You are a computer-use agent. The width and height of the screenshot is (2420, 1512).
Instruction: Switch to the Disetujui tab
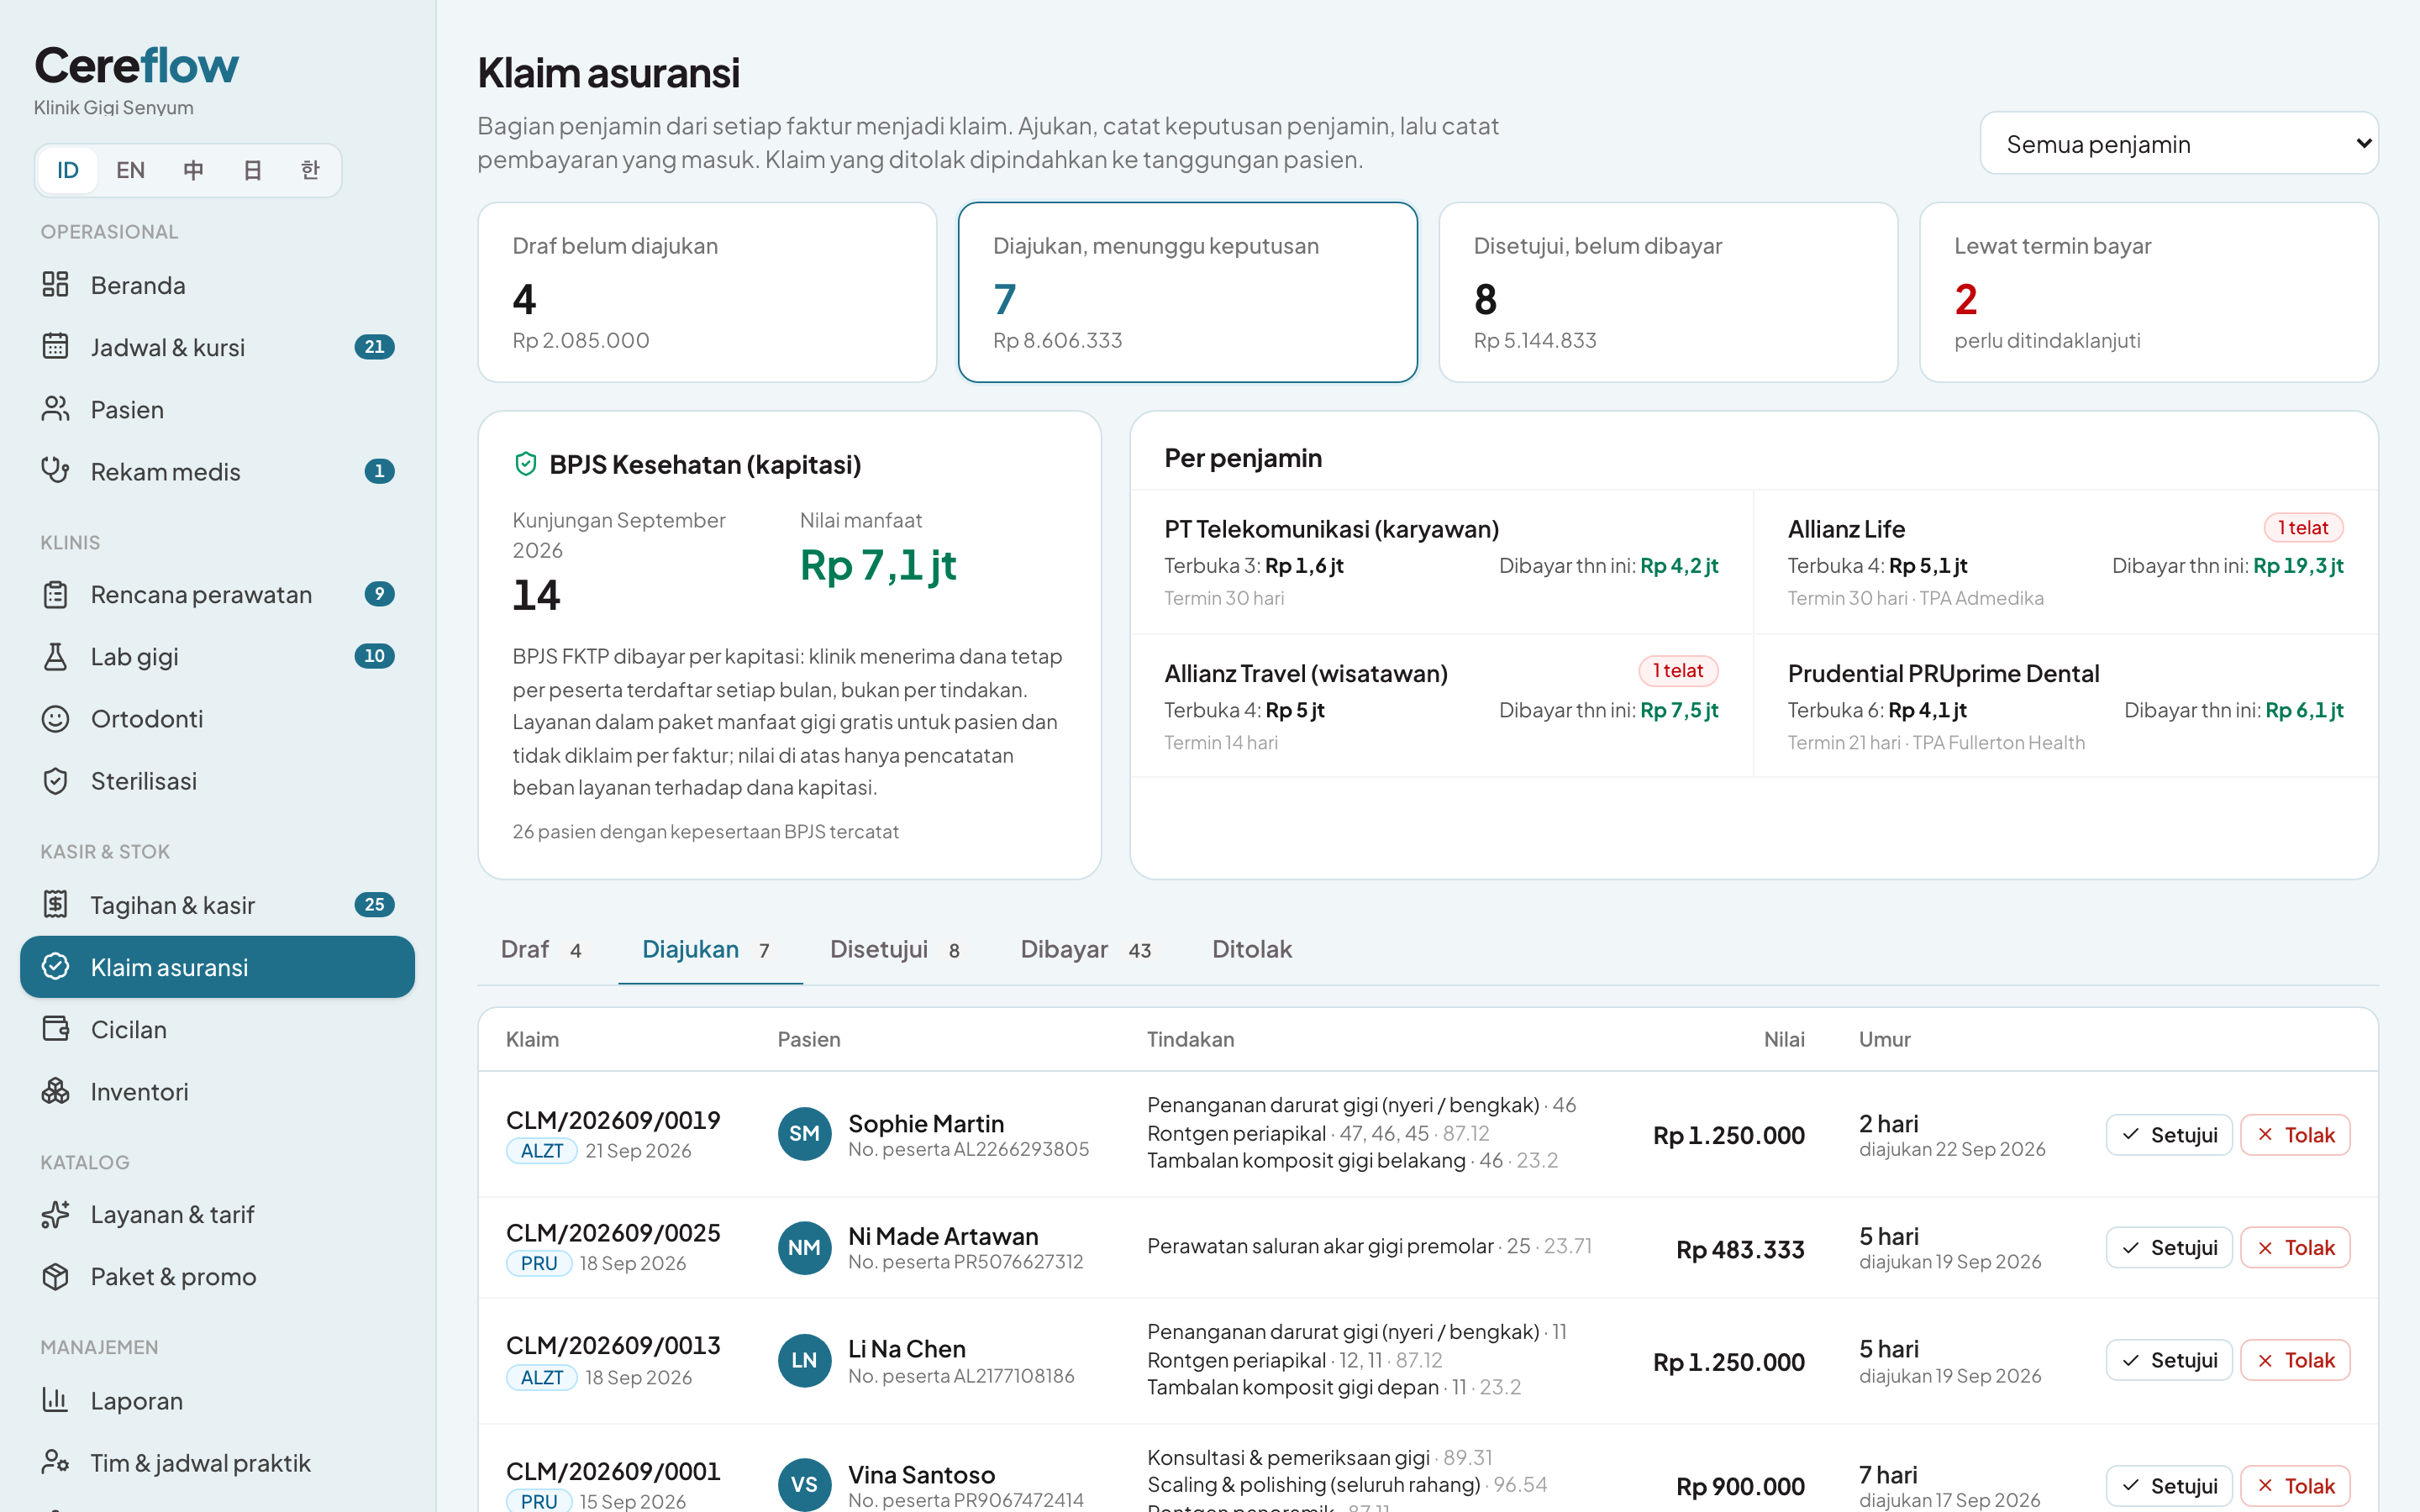[x=895, y=949]
